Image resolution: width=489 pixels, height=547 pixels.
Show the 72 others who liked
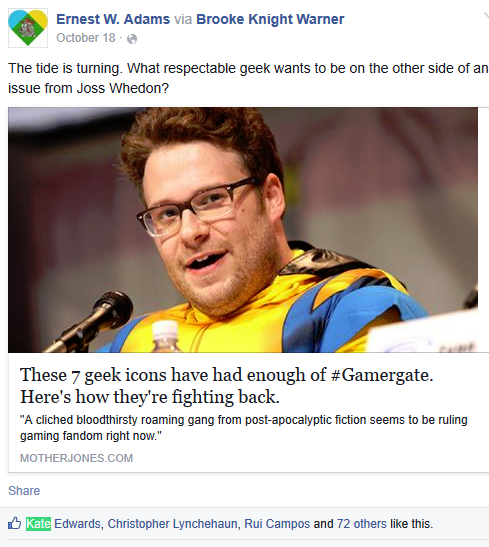361,524
